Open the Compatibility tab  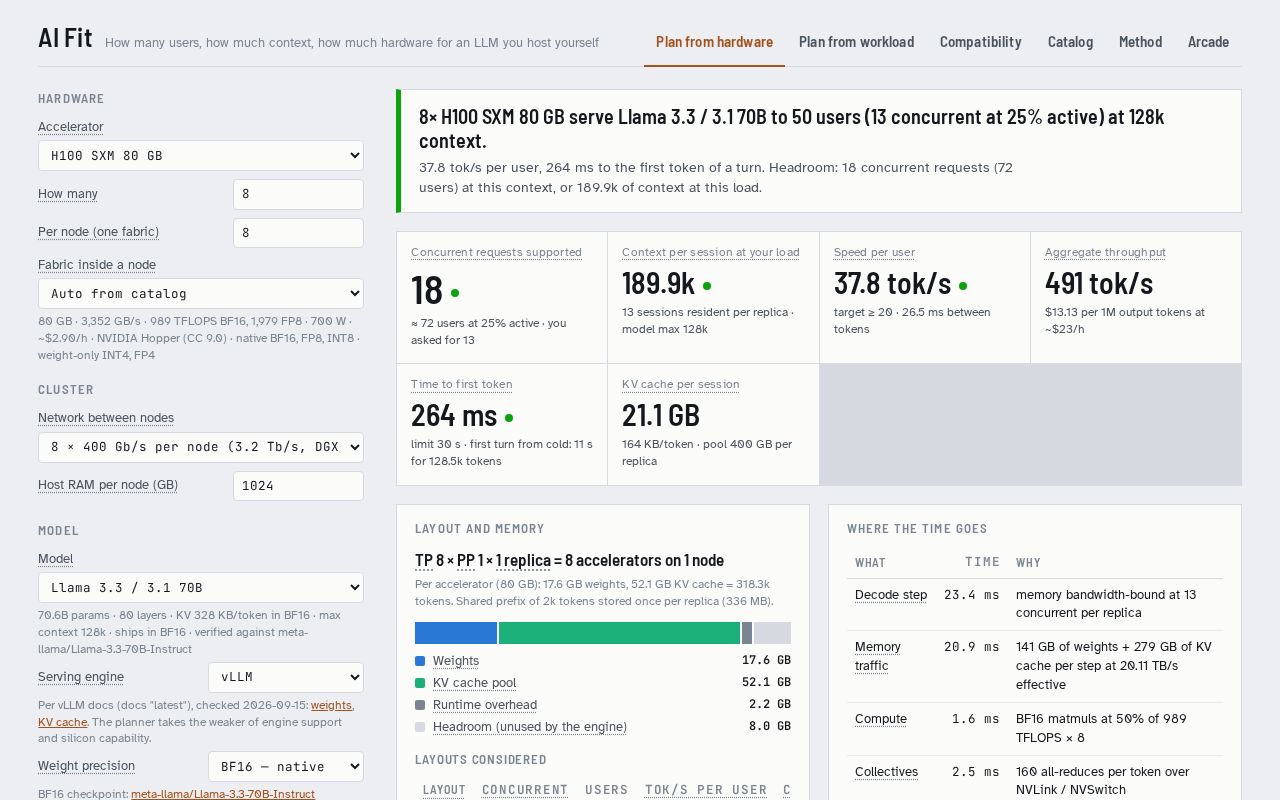coord(981,42)
